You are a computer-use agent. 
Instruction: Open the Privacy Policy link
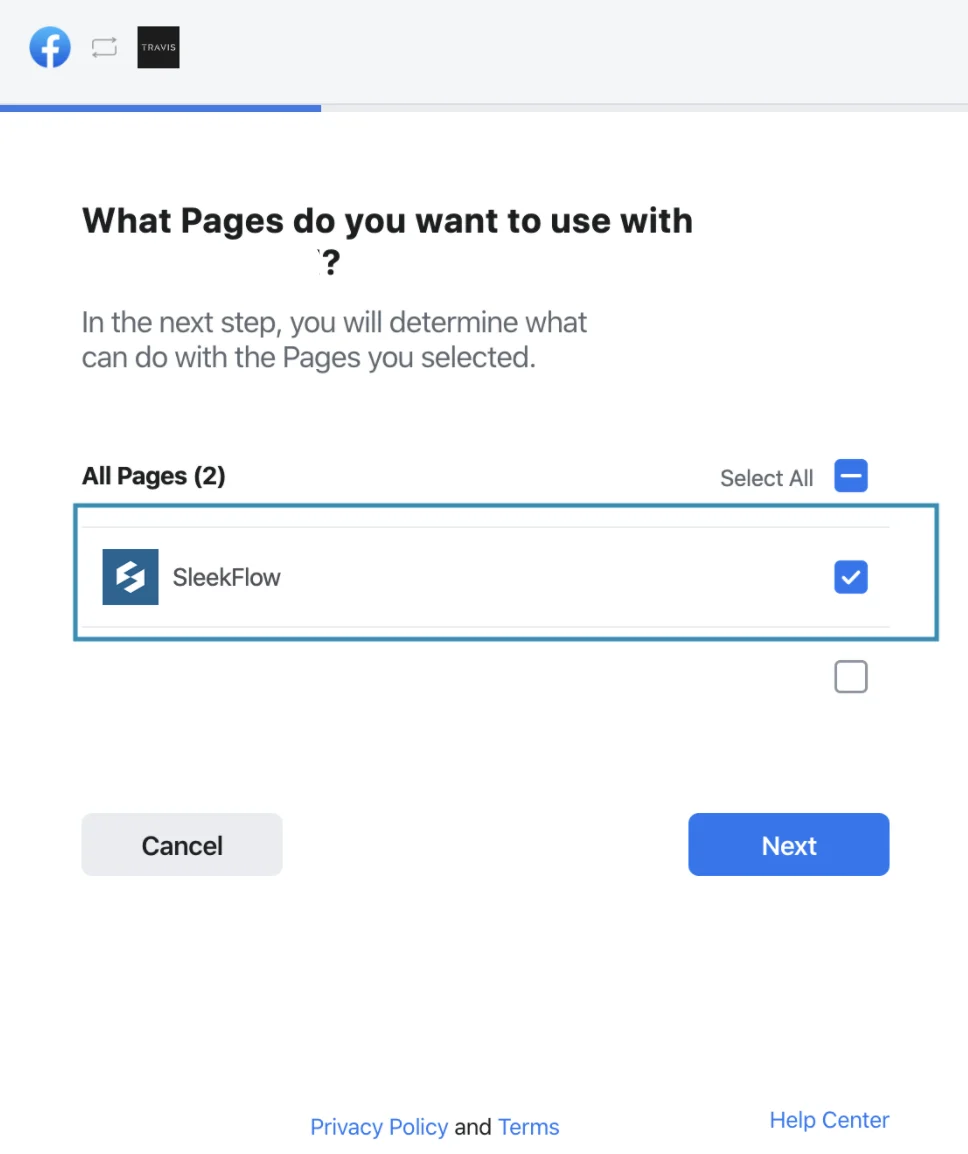[x=379, y=1127]
